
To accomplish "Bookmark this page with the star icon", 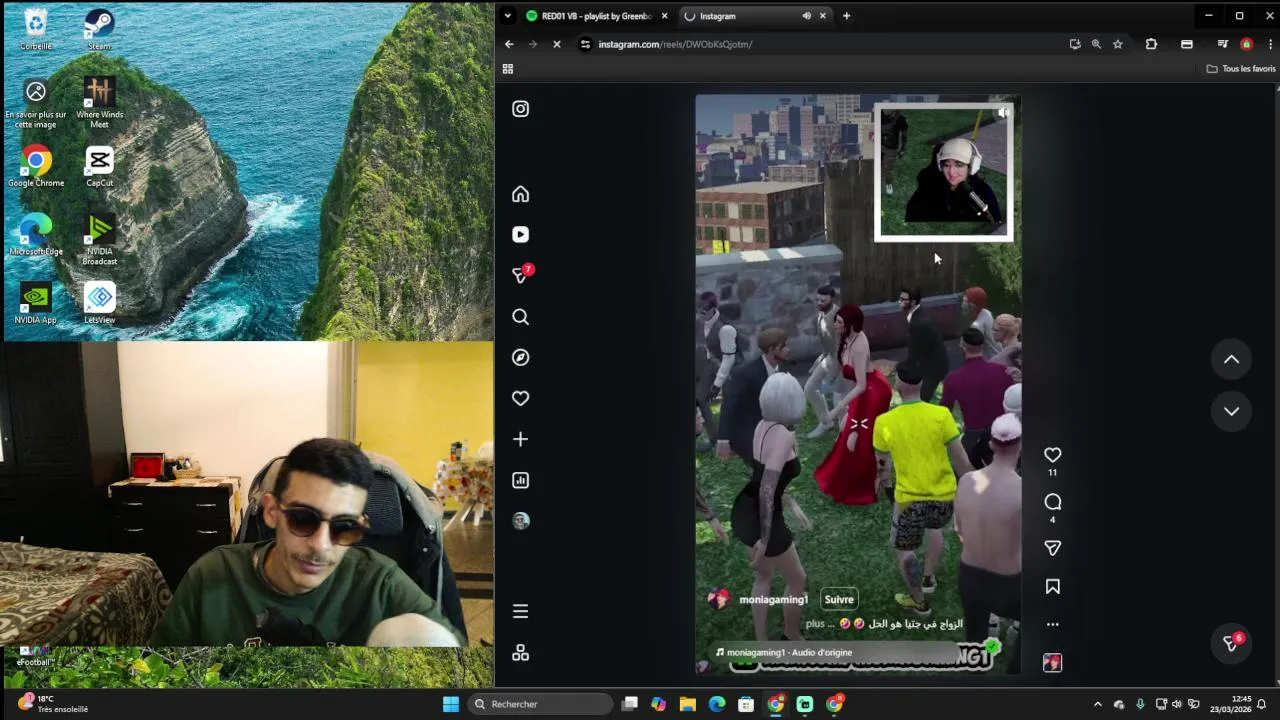I will [x=1118, y=44].
